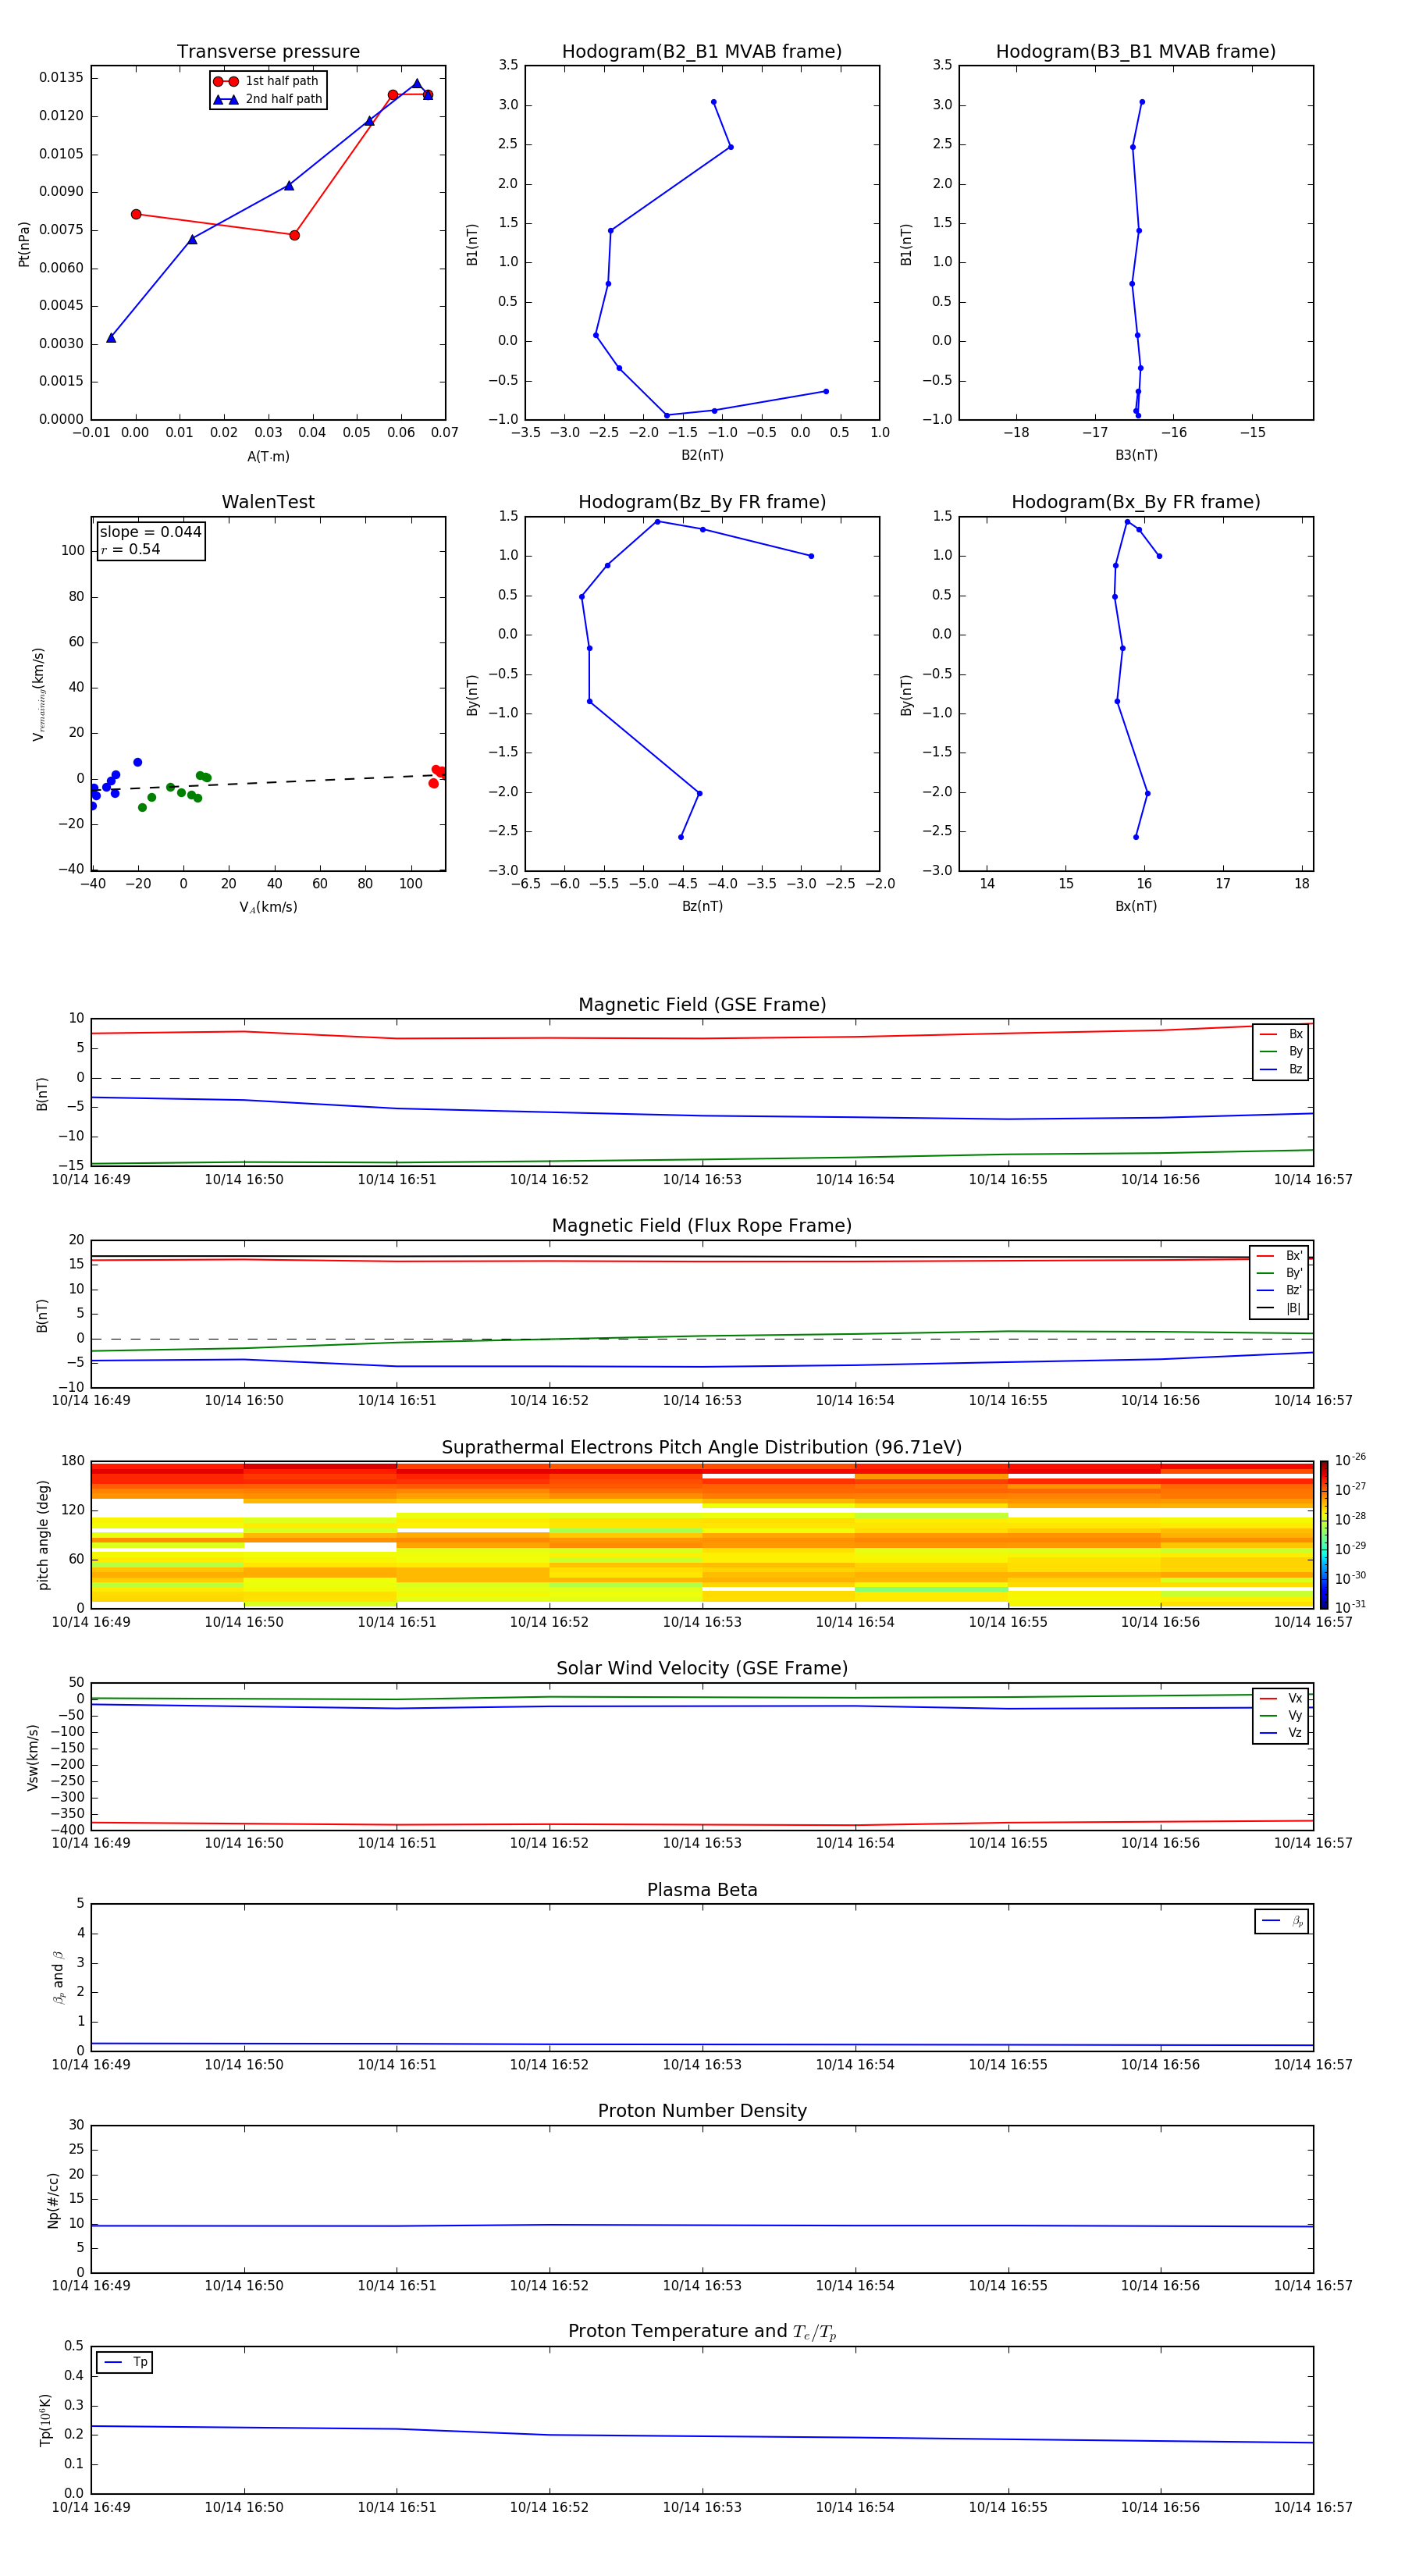This screenshot has height=2576, width=1405.
Task: Click '10/14 16:57' tick under Plasma Beta plot
Action: click(x=1313, y=2064)
